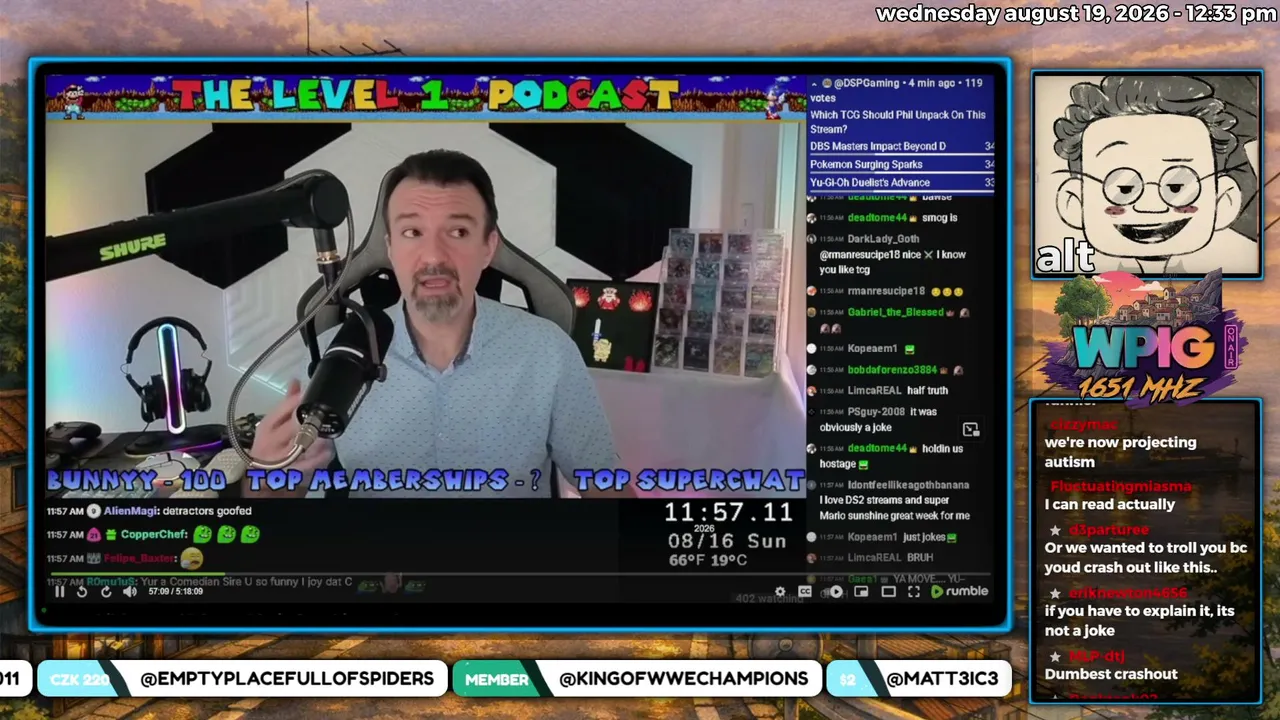Skip forward with the forward-arrow icon
Image resolution: width=1280 pixels, height=720 pixels.
[106, 591]
